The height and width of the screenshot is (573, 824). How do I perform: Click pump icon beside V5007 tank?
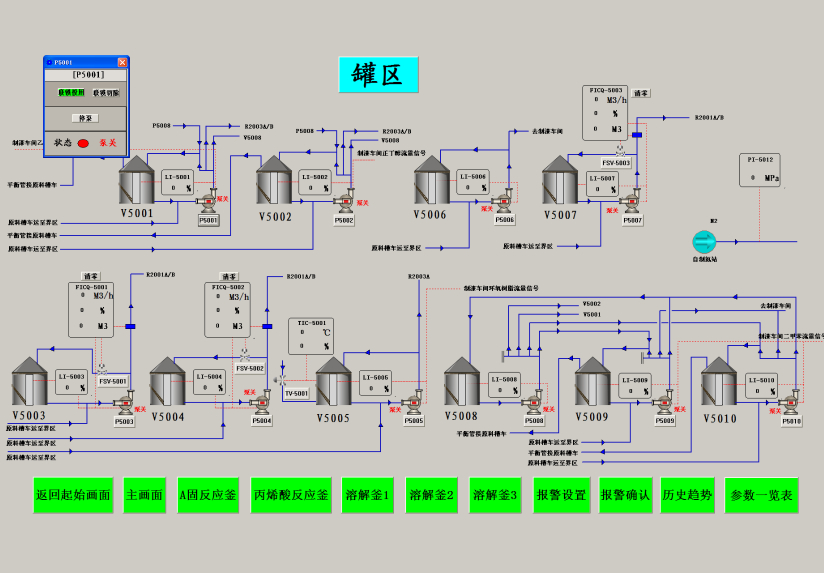tap(630, 201)
